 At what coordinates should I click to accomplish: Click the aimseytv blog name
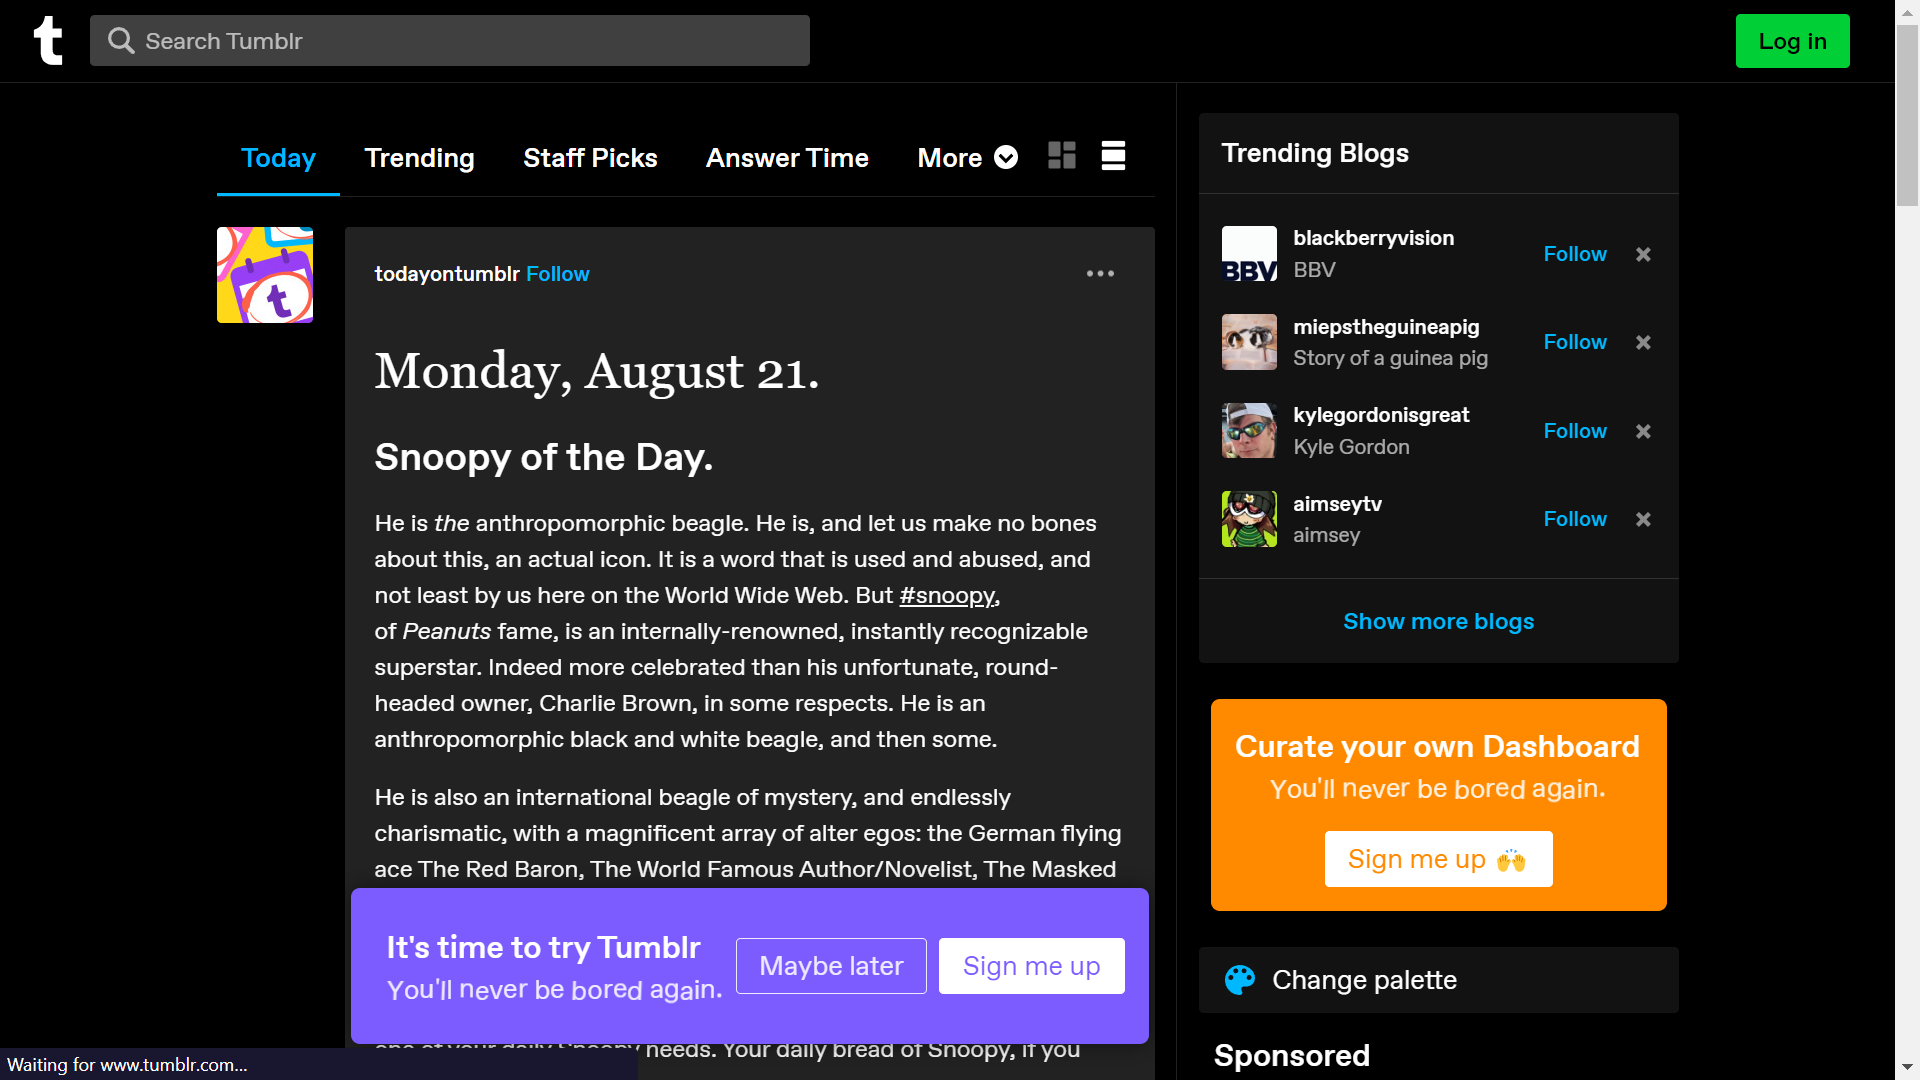(x=1337, y=504)
